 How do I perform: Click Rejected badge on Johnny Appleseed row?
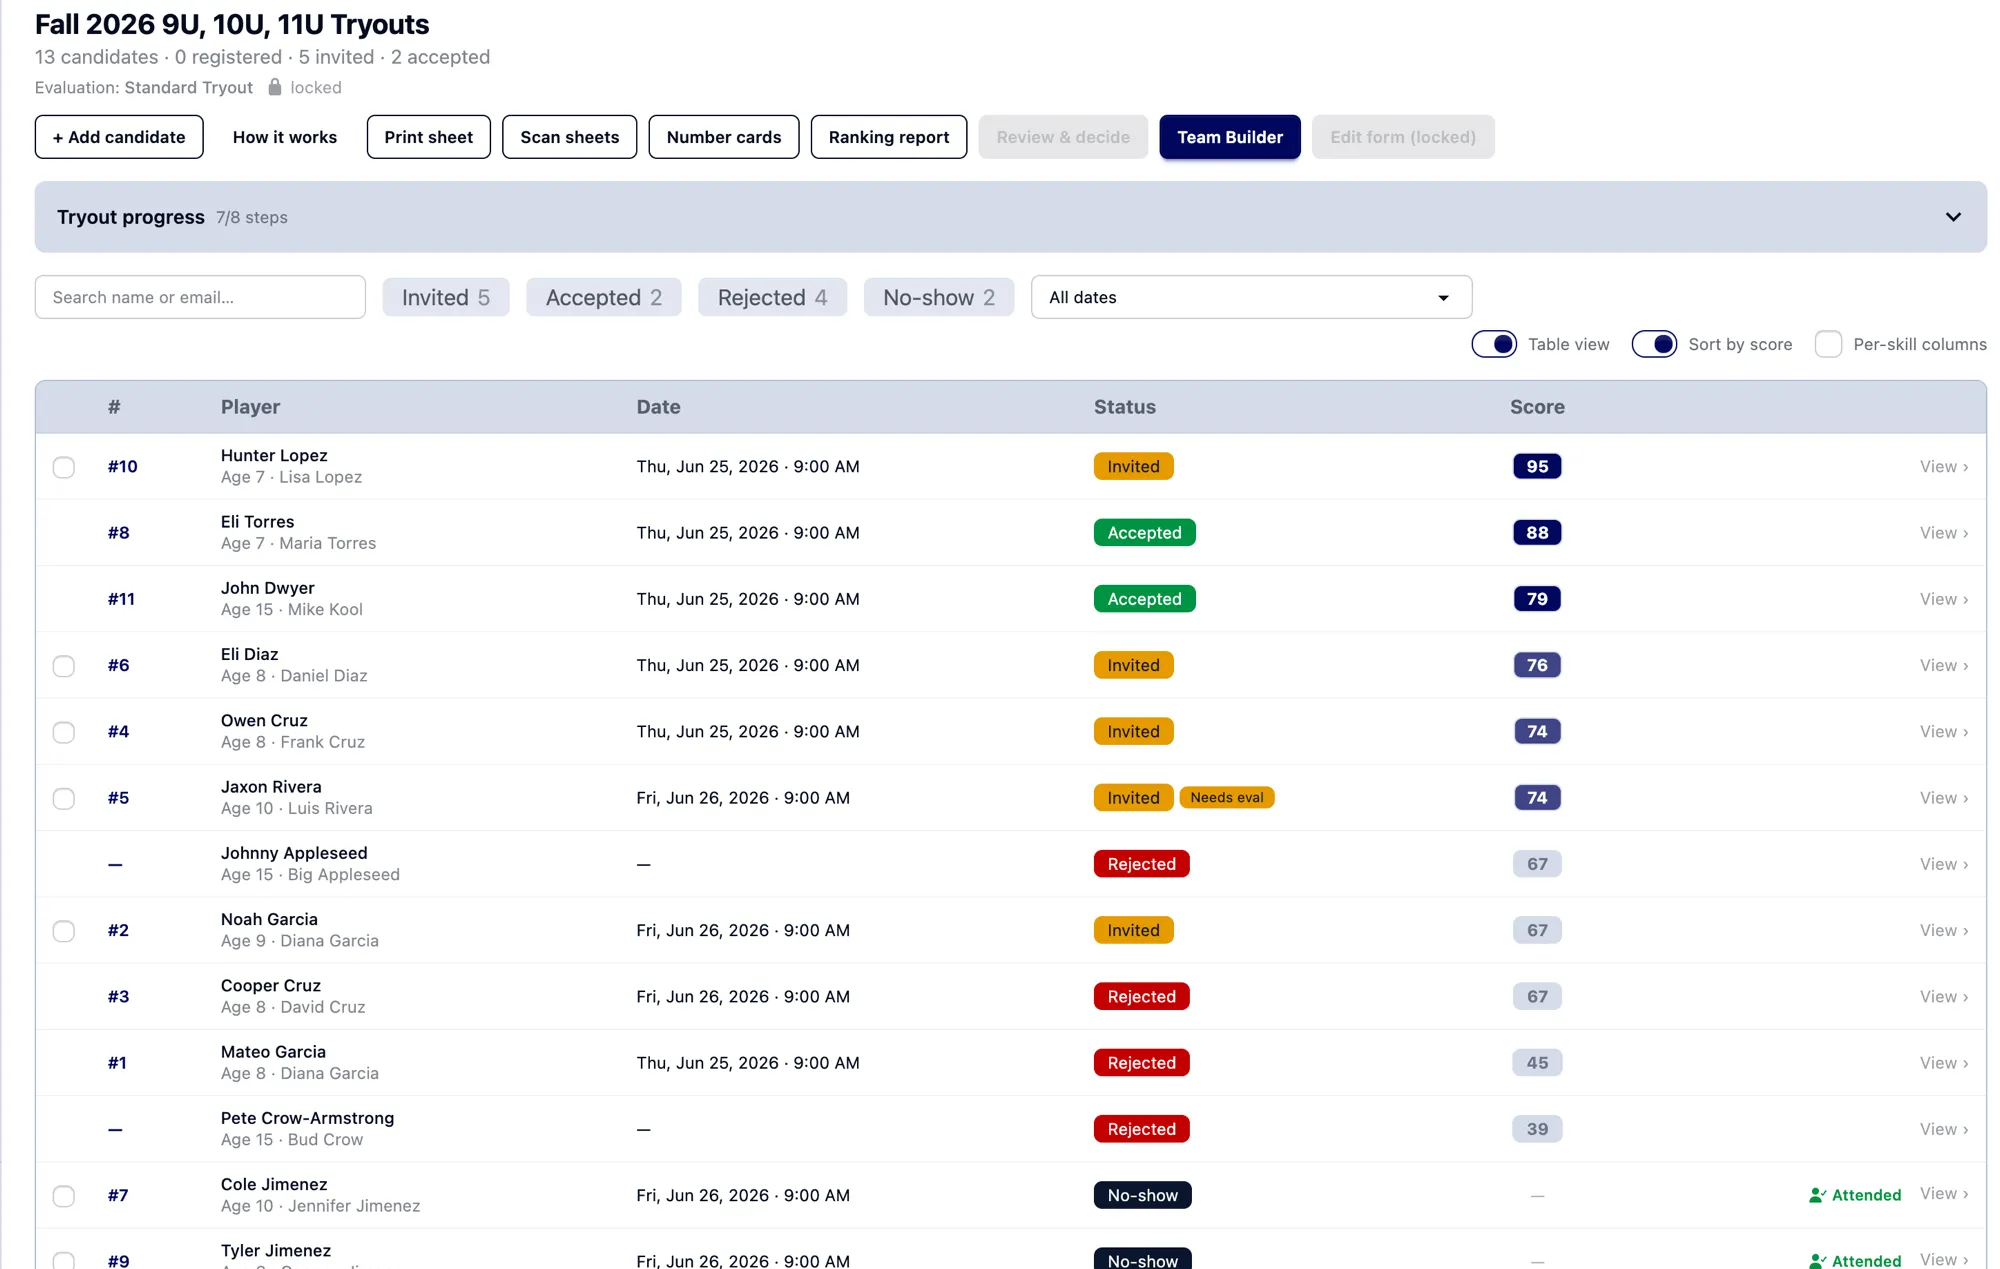click(x=1141, y=864)
